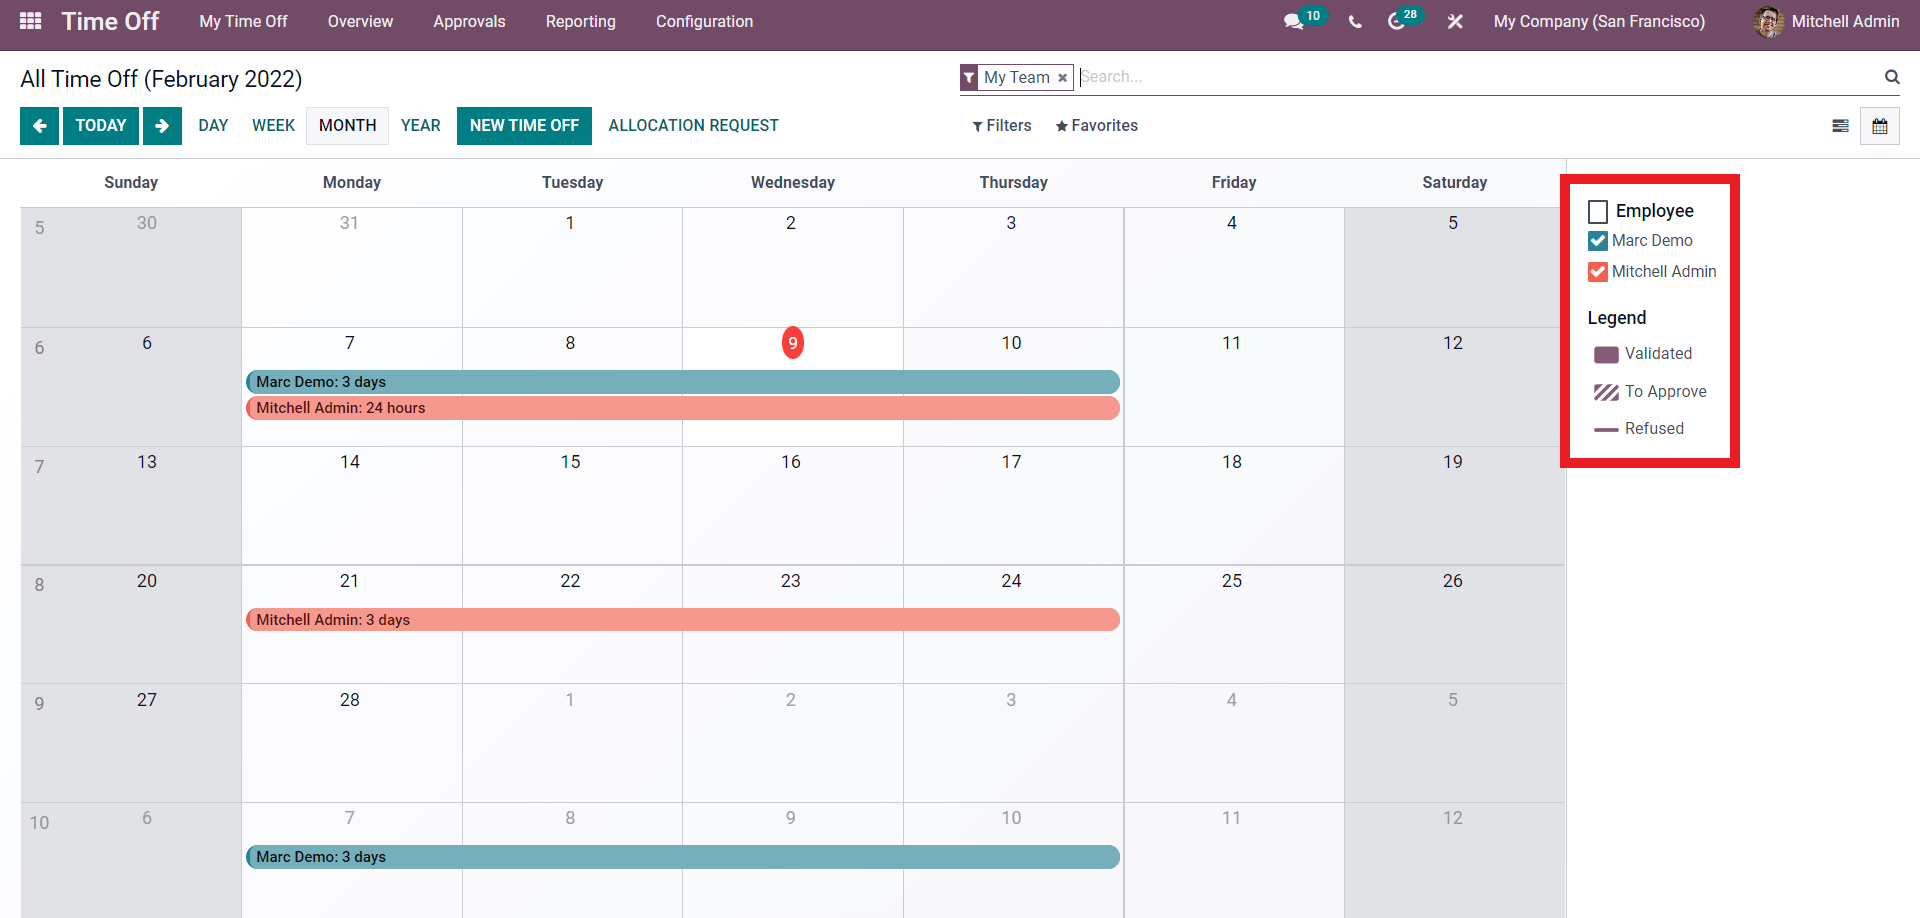The height and width of the screenshot is (918, 1920).
Task: Switch to Year view
Action: pyautogui.click(x=421, y=126)
